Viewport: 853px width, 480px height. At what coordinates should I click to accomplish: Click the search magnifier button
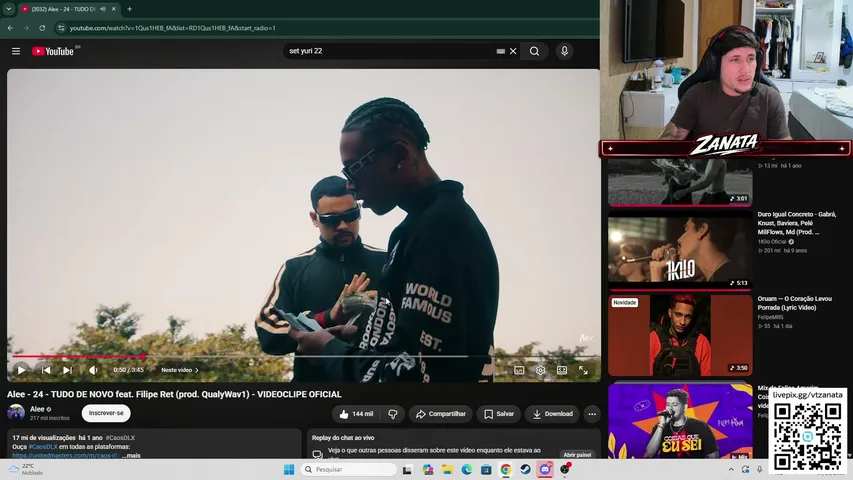[x=534, y=51]
